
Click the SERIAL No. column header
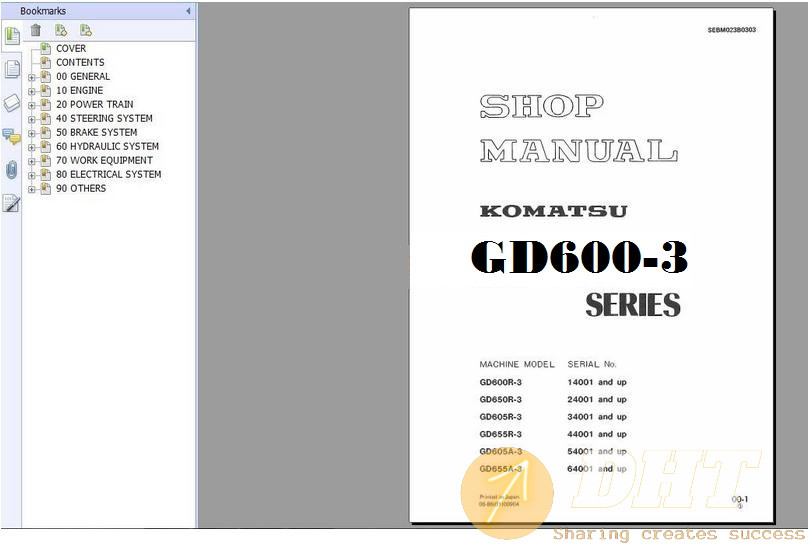(592, 364)
